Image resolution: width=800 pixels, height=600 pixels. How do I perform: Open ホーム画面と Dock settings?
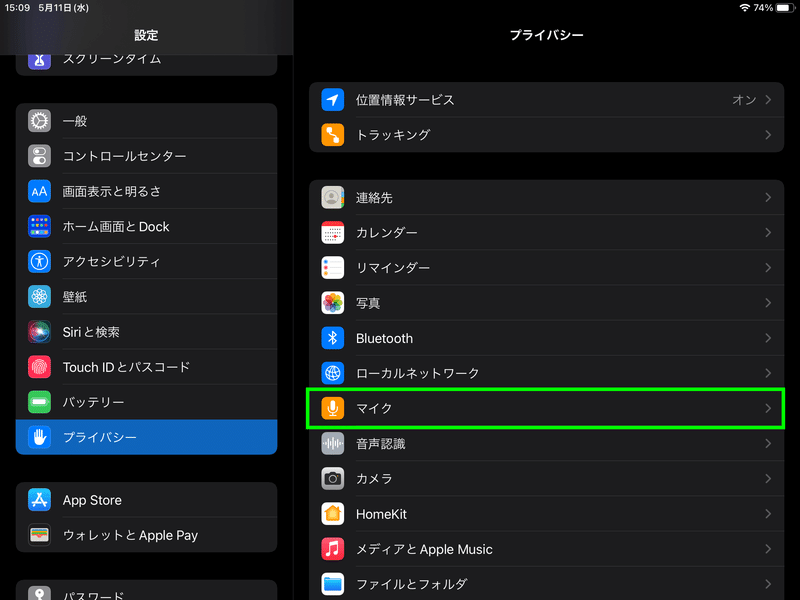tap(146, 227)
